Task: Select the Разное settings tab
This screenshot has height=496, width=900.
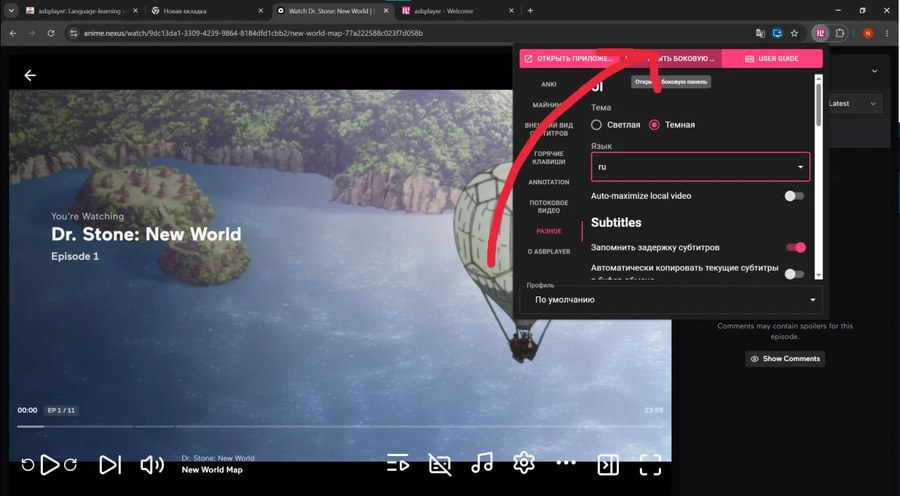Action: 549,231
